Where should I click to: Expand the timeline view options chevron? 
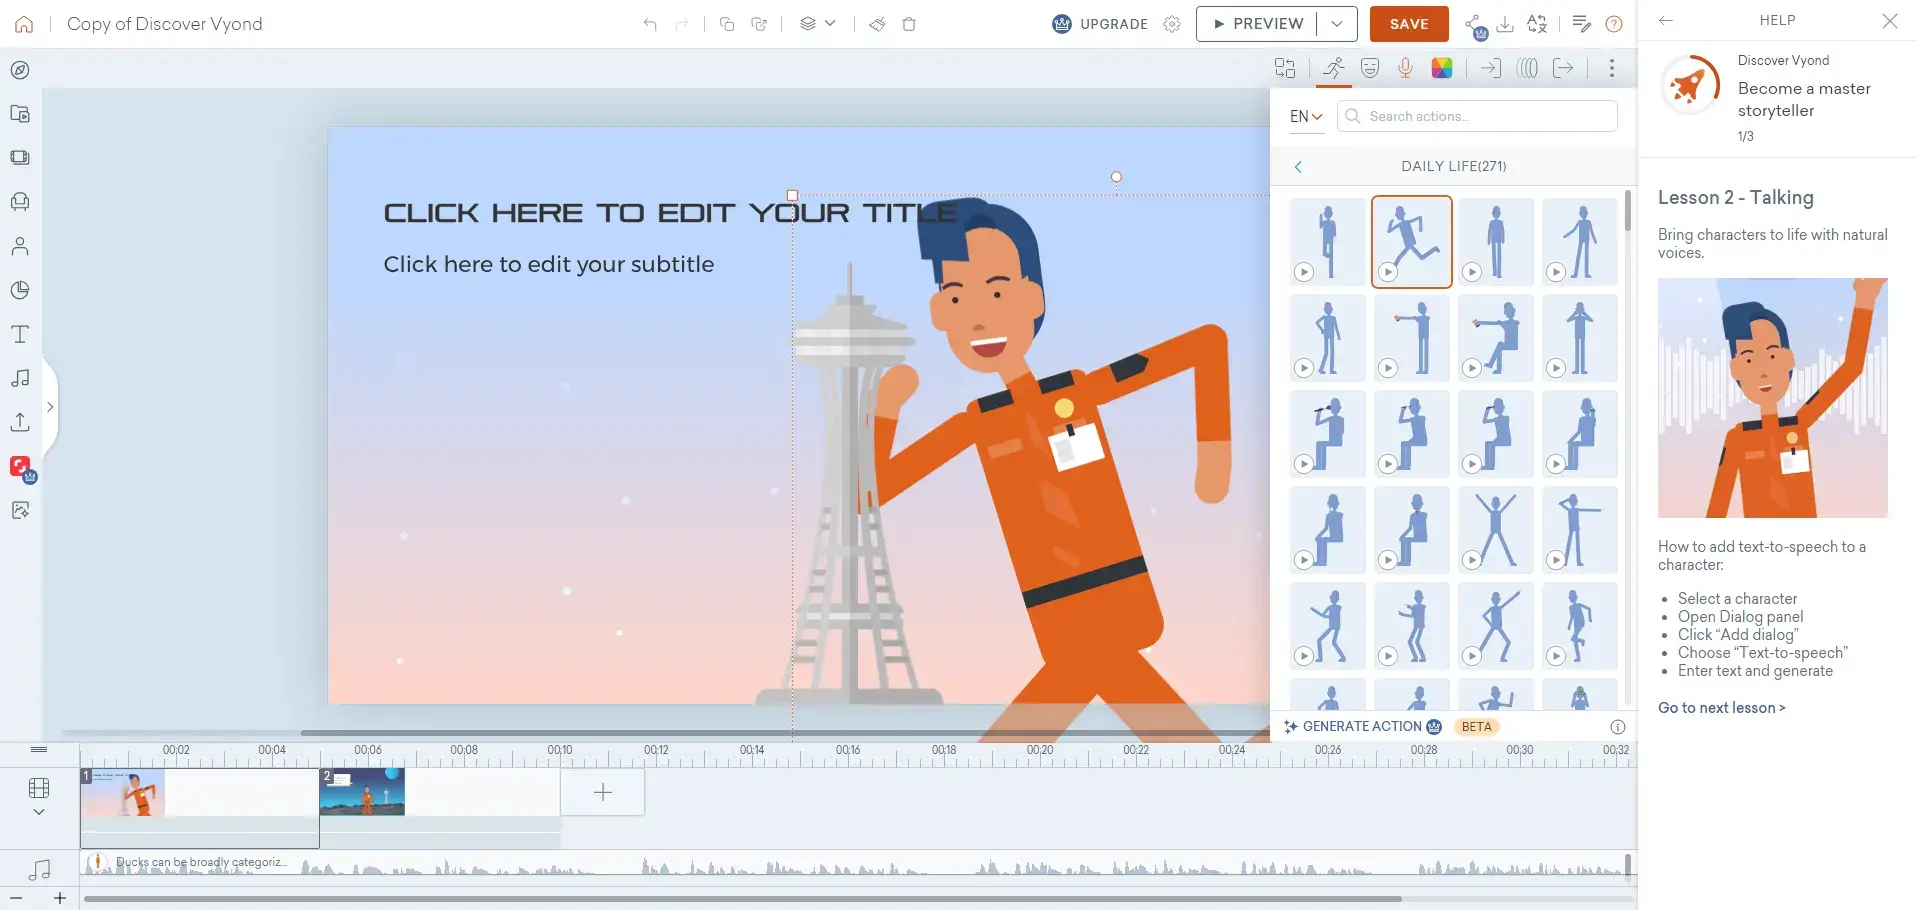pyautogui.click(x=39, y=812)
